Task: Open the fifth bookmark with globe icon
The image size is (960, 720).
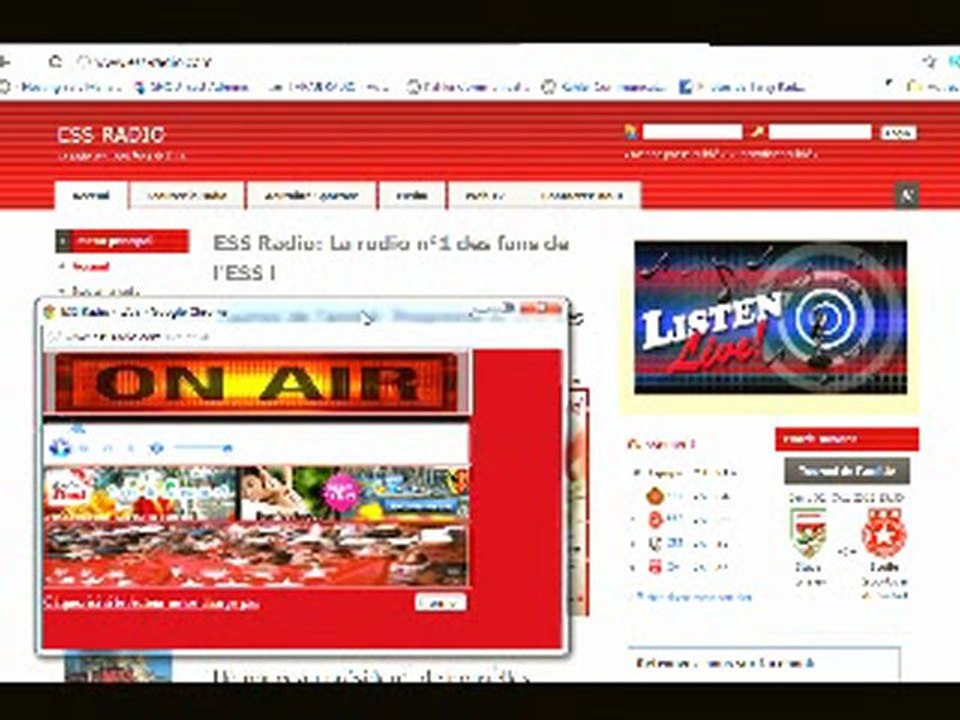Action: (604, 88)
